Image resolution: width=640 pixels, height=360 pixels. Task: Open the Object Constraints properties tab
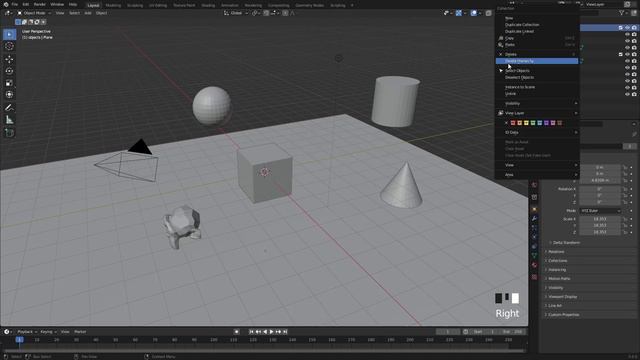534,246
